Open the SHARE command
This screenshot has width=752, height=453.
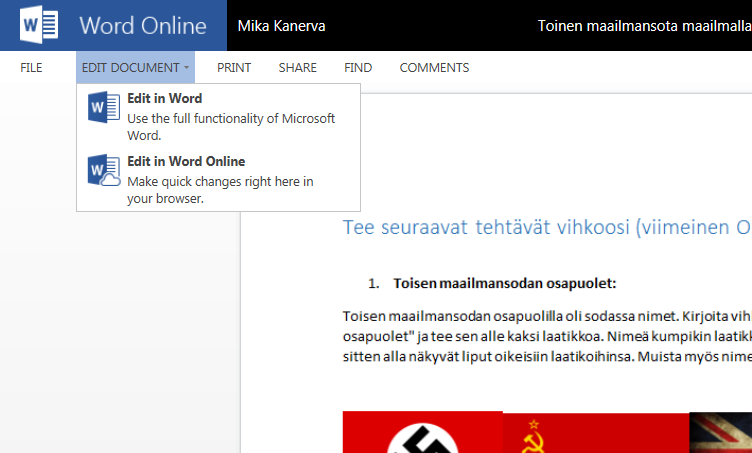297,68
